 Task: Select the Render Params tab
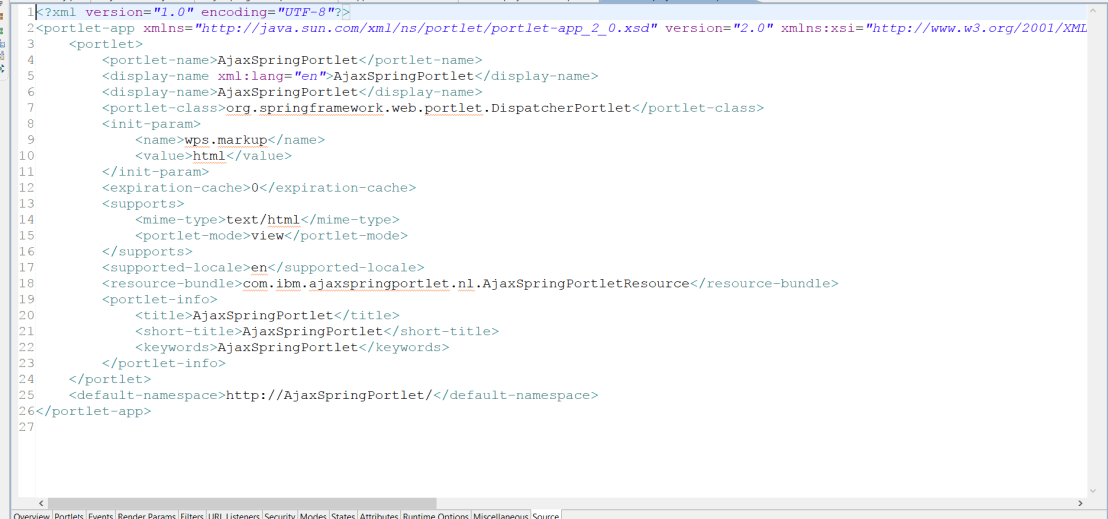[146, 516]
